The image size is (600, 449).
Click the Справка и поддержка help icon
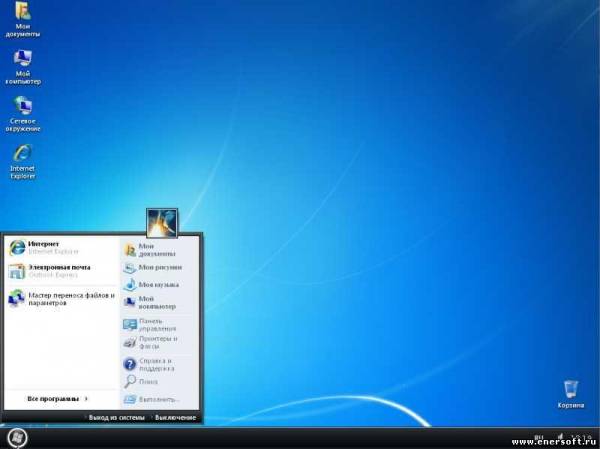[130, 364]
